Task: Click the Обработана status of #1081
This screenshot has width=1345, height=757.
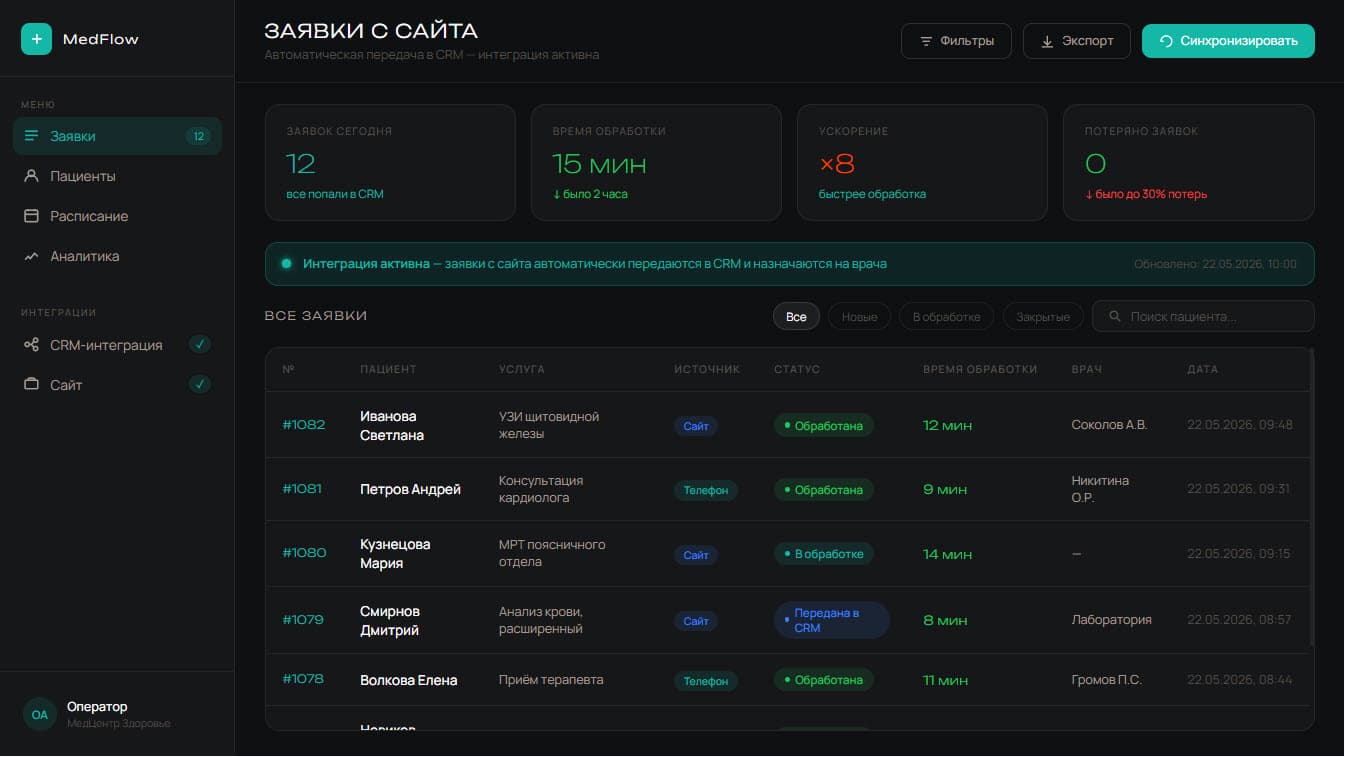Action: (x=824, y=490)
